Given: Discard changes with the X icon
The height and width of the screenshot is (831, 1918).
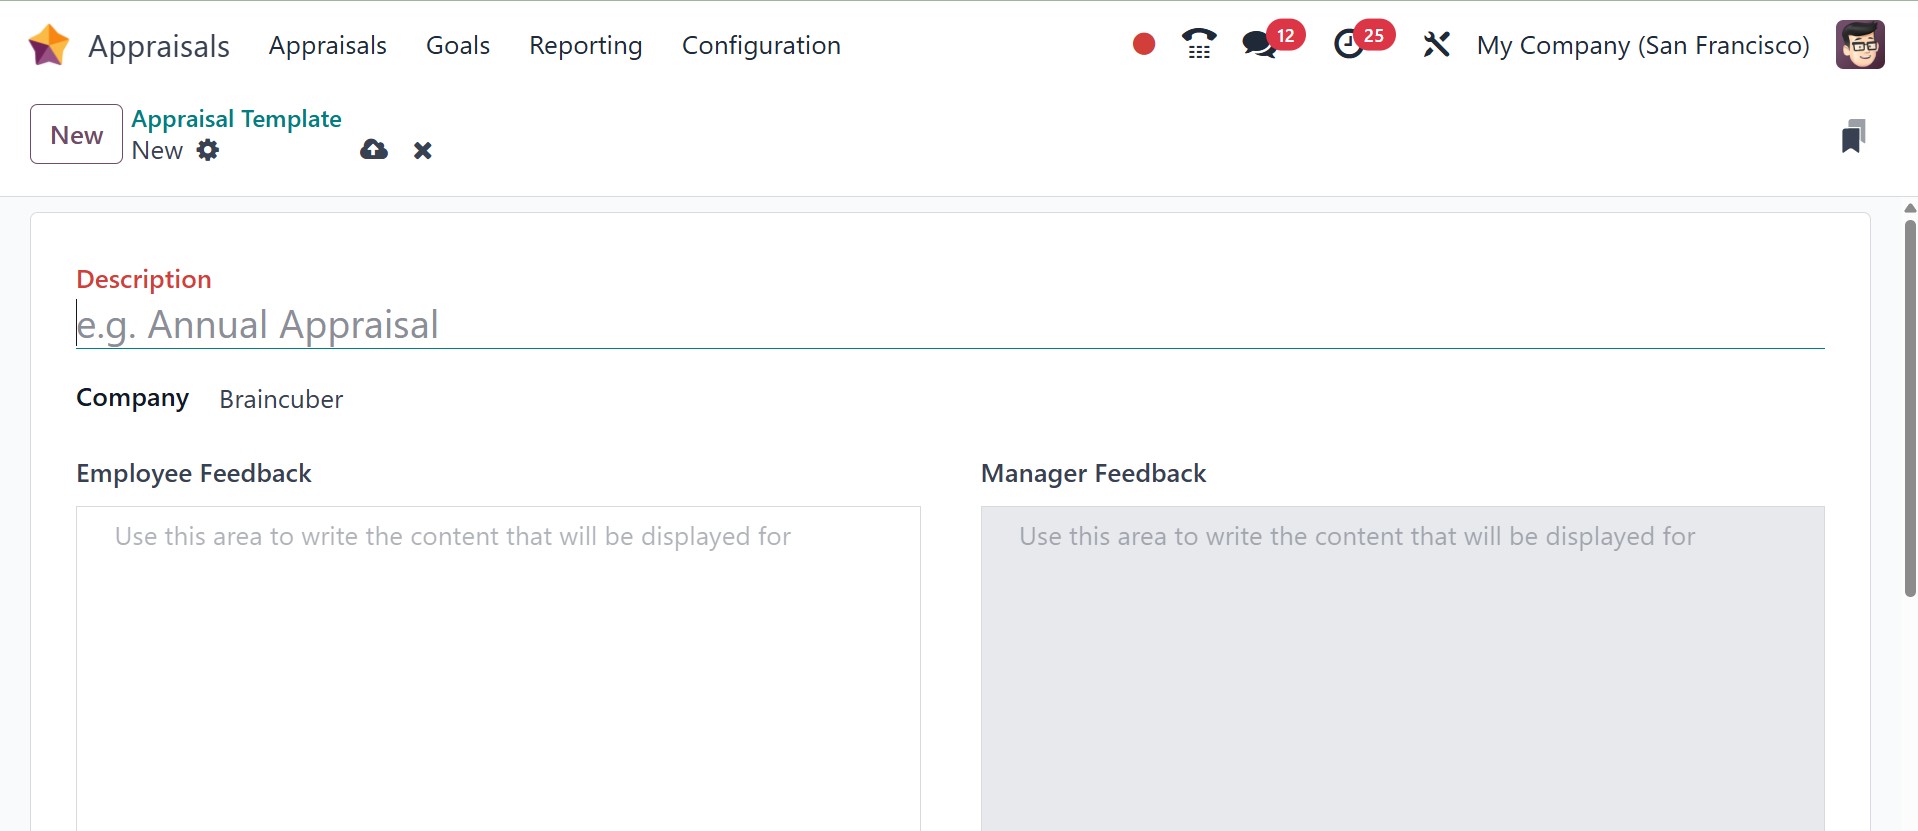Looking at the screenshot, I should coord(423,150).
